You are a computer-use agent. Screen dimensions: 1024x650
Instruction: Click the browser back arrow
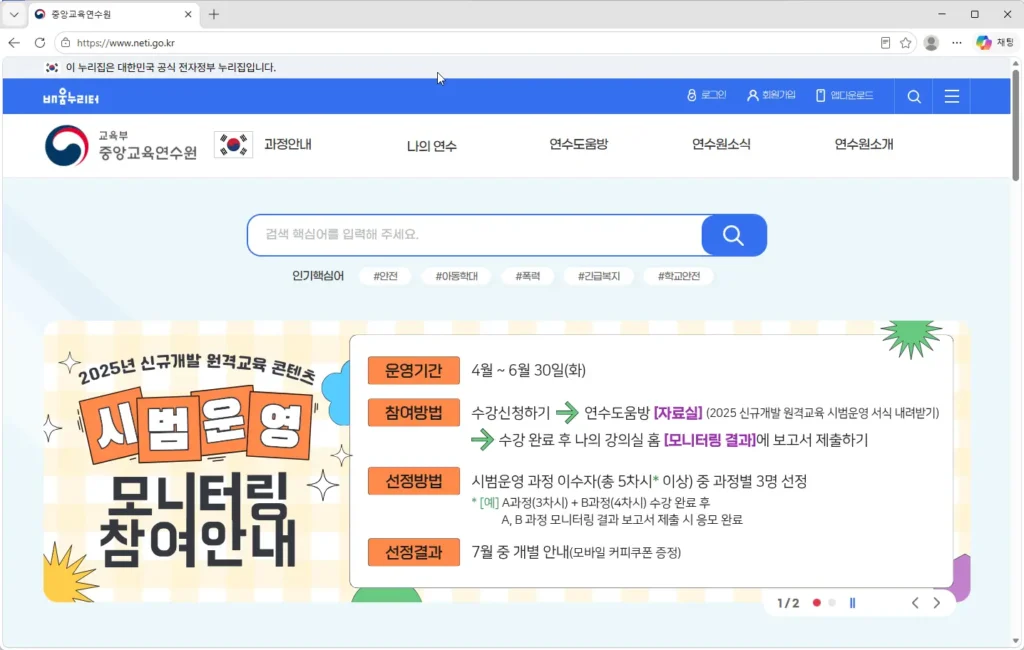click(14, 42)
